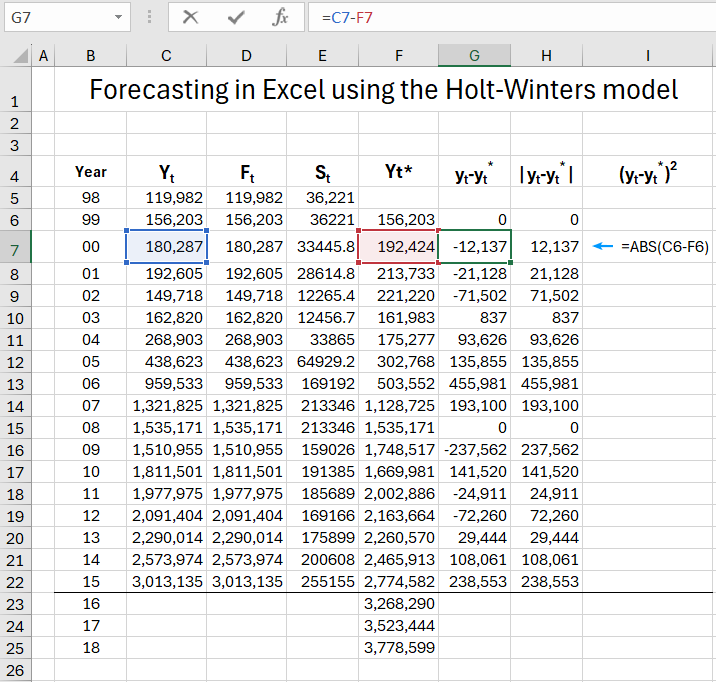Select column H header
Viewport: 716px width, 682px height.
[x=546, y=55]
